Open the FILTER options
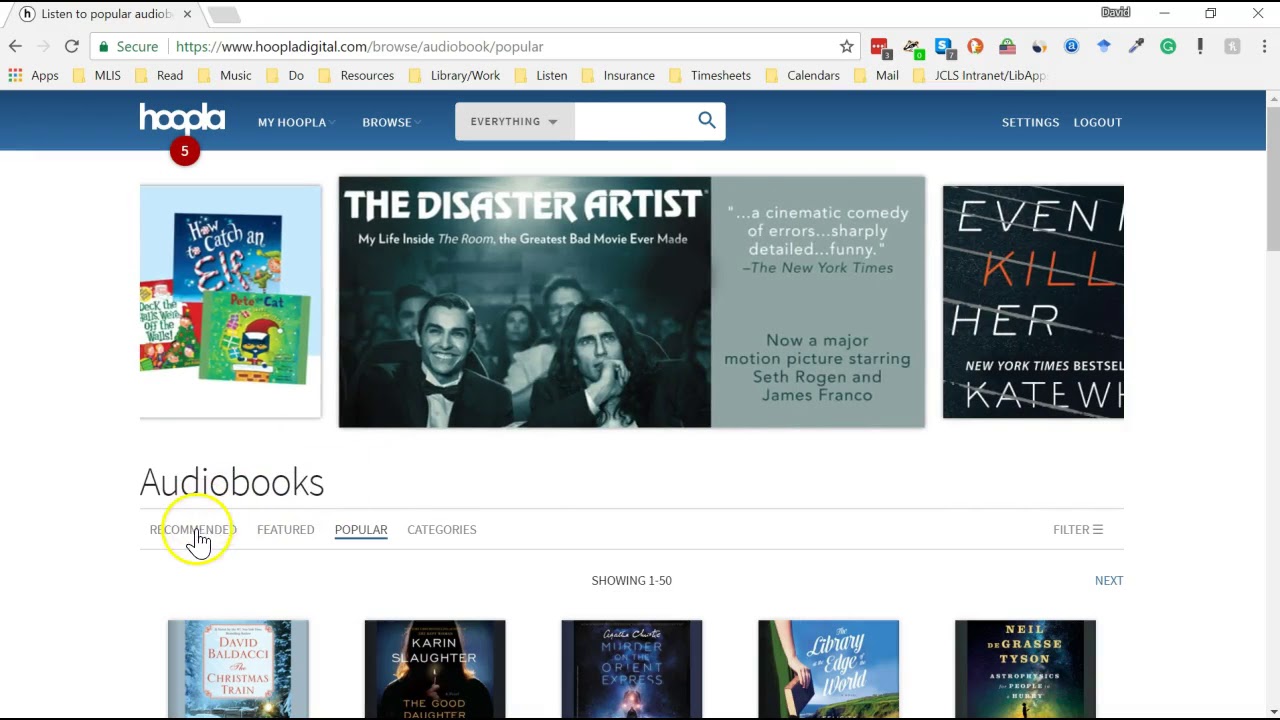 tap(1078, 530)
